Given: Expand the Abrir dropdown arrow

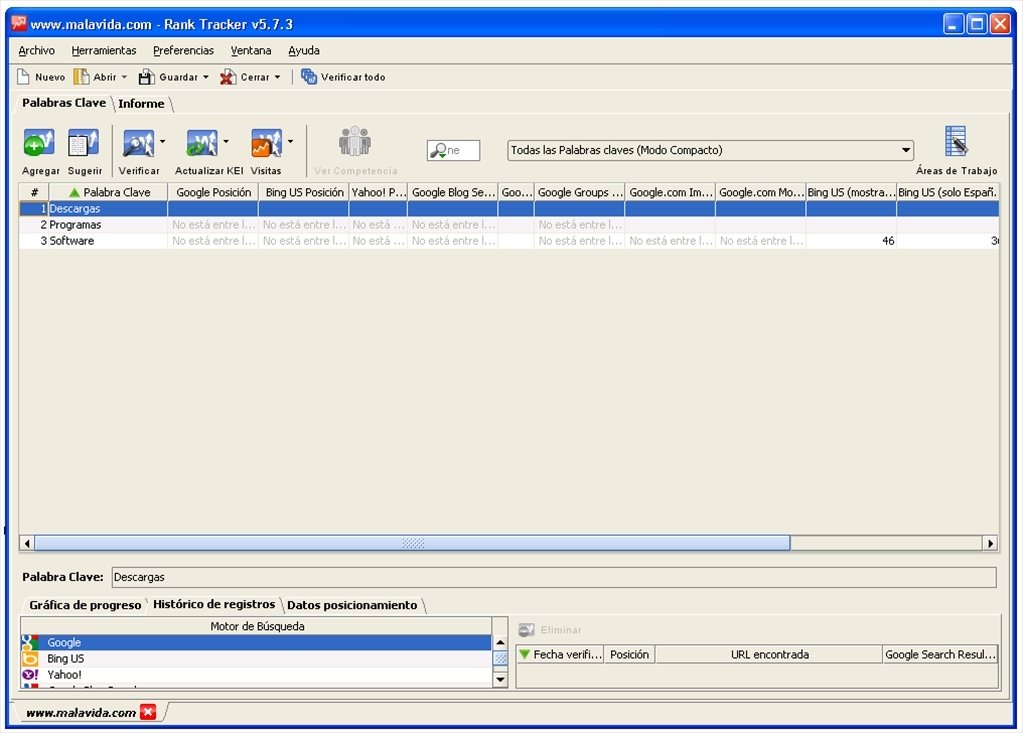Looking at the screenshot, I should click(x=124, y=77).
